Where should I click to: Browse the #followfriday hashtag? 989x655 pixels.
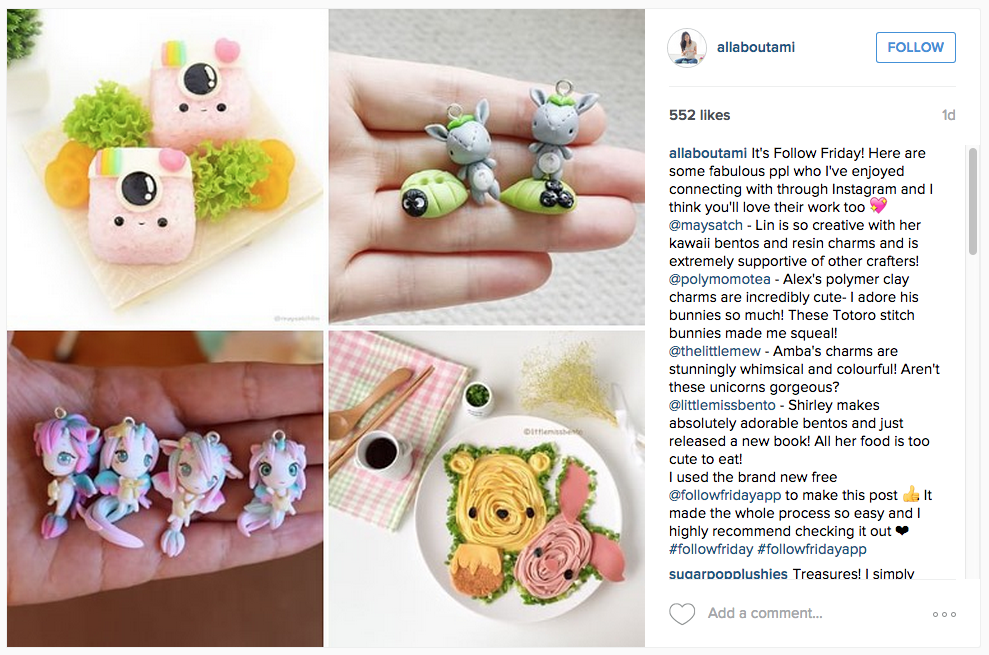[711, 549]
